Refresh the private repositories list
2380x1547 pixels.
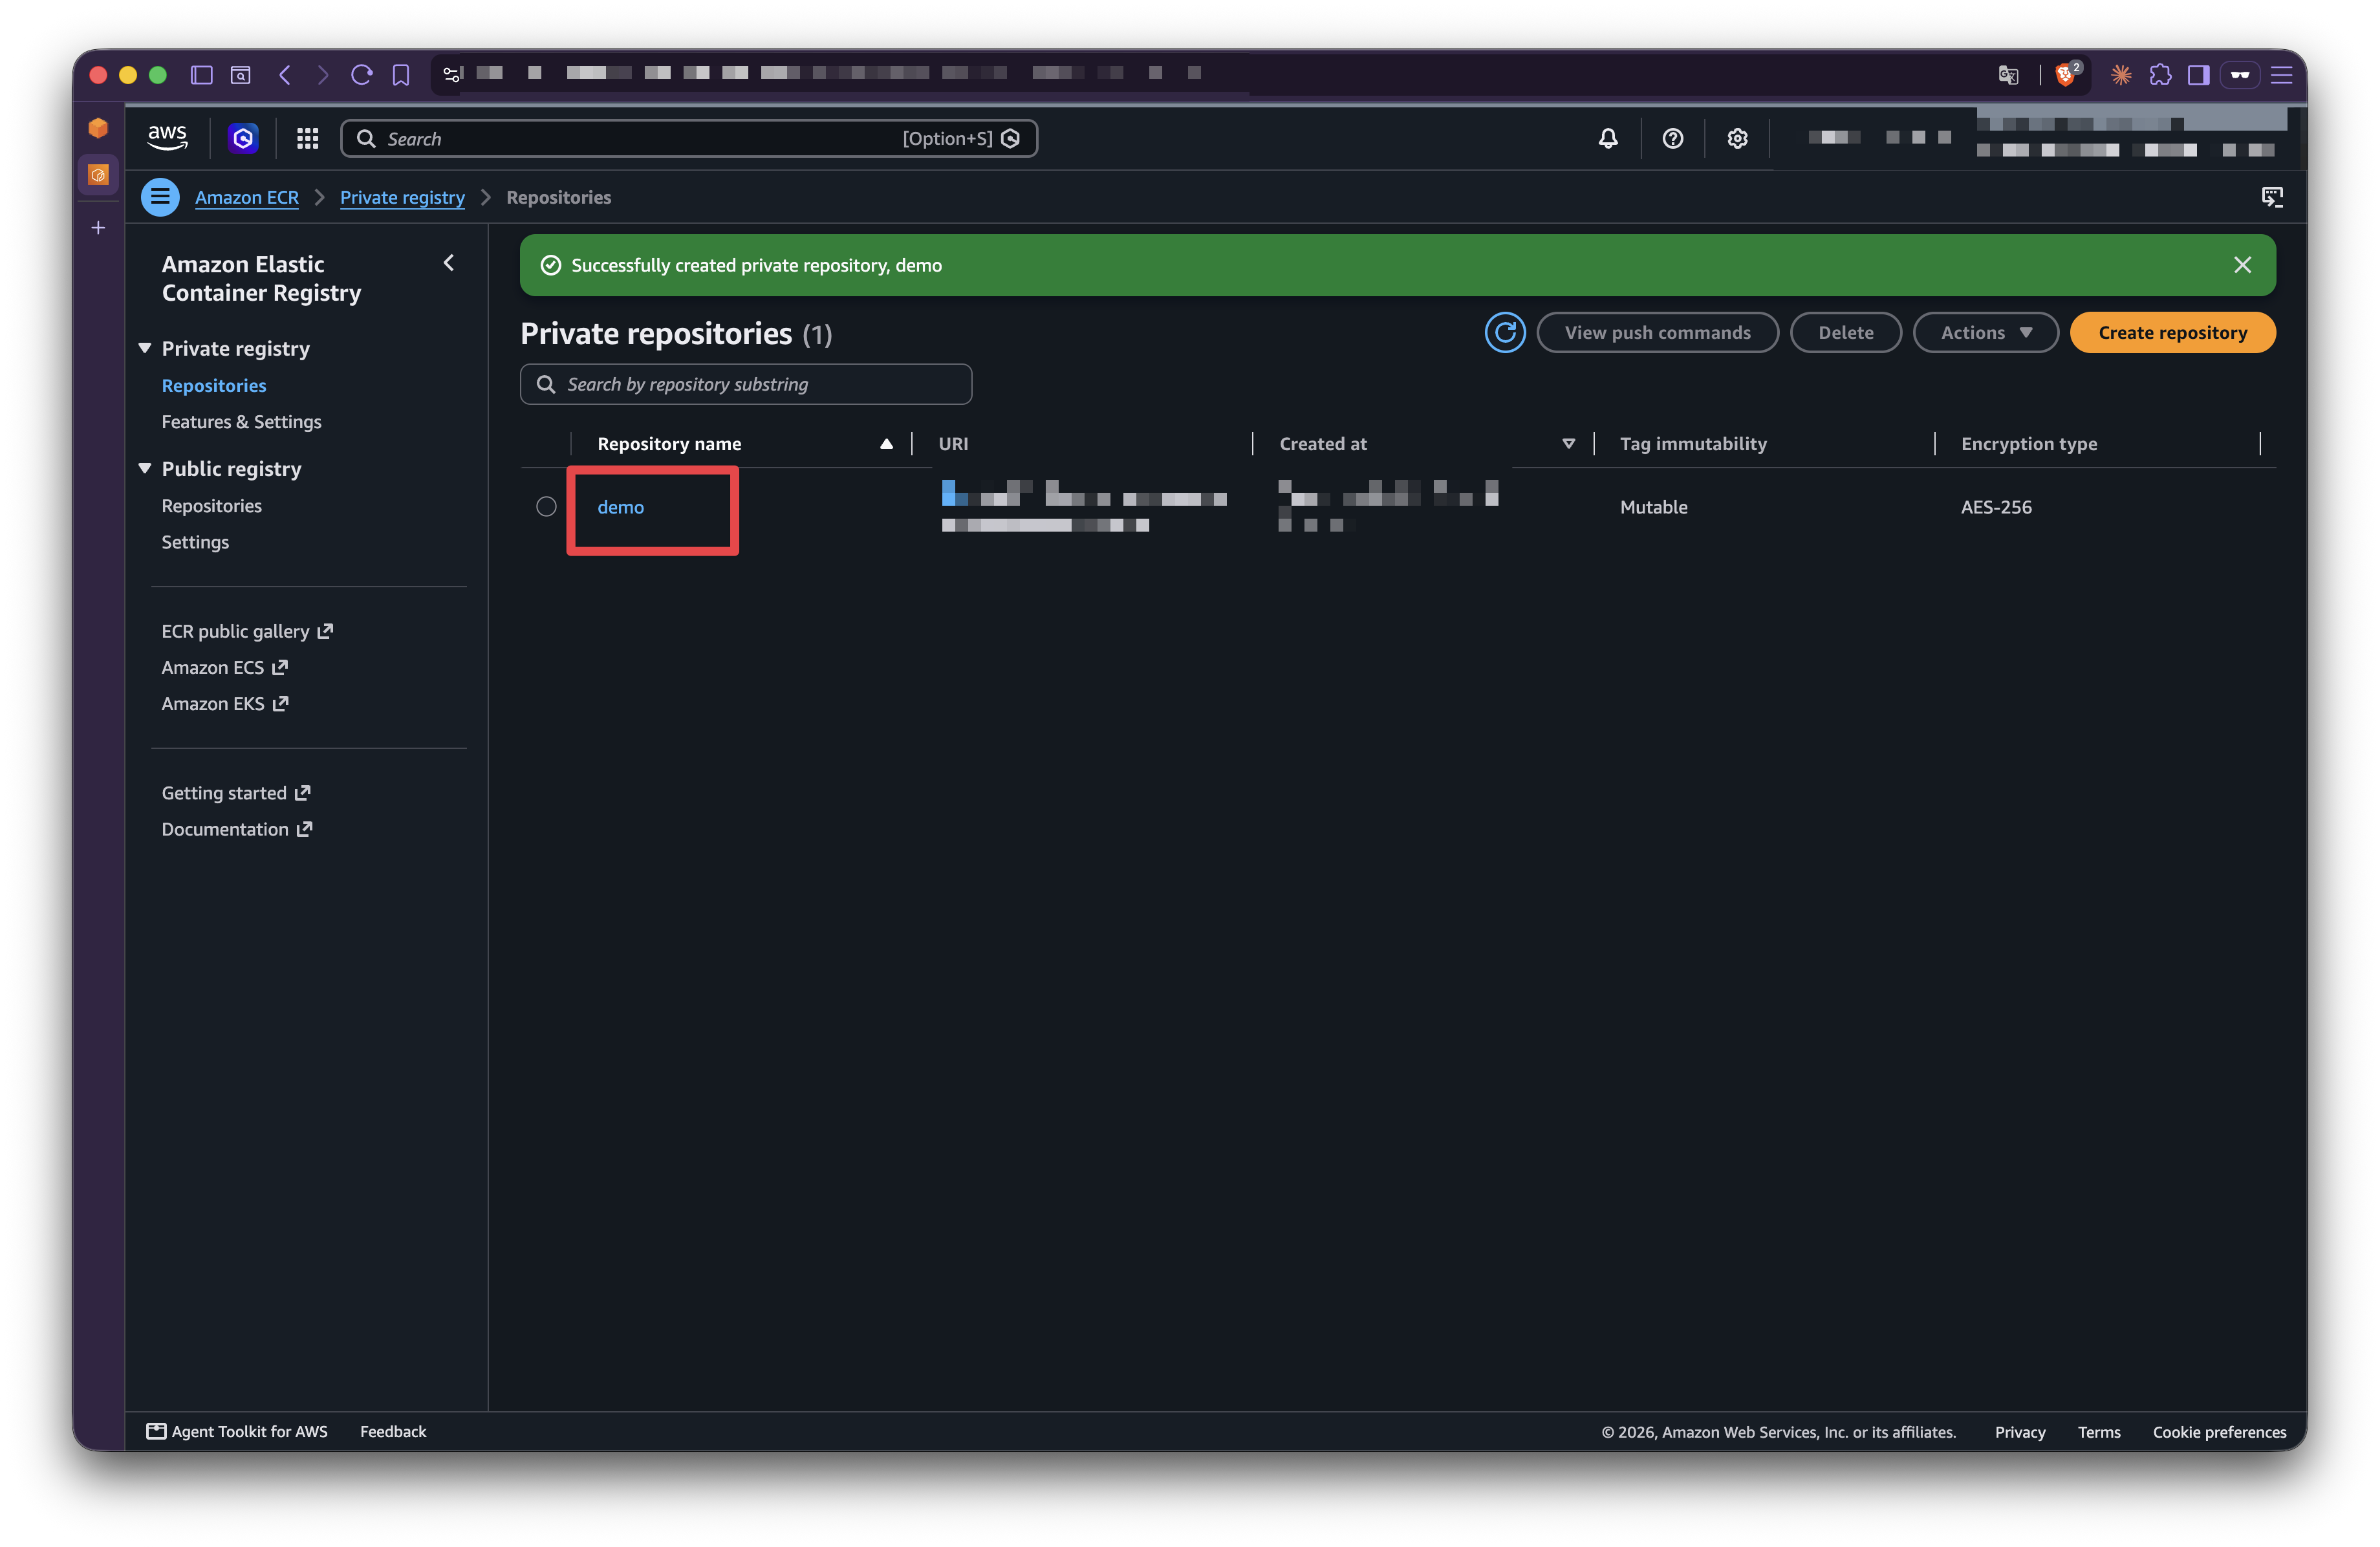tap(1504, 333)
